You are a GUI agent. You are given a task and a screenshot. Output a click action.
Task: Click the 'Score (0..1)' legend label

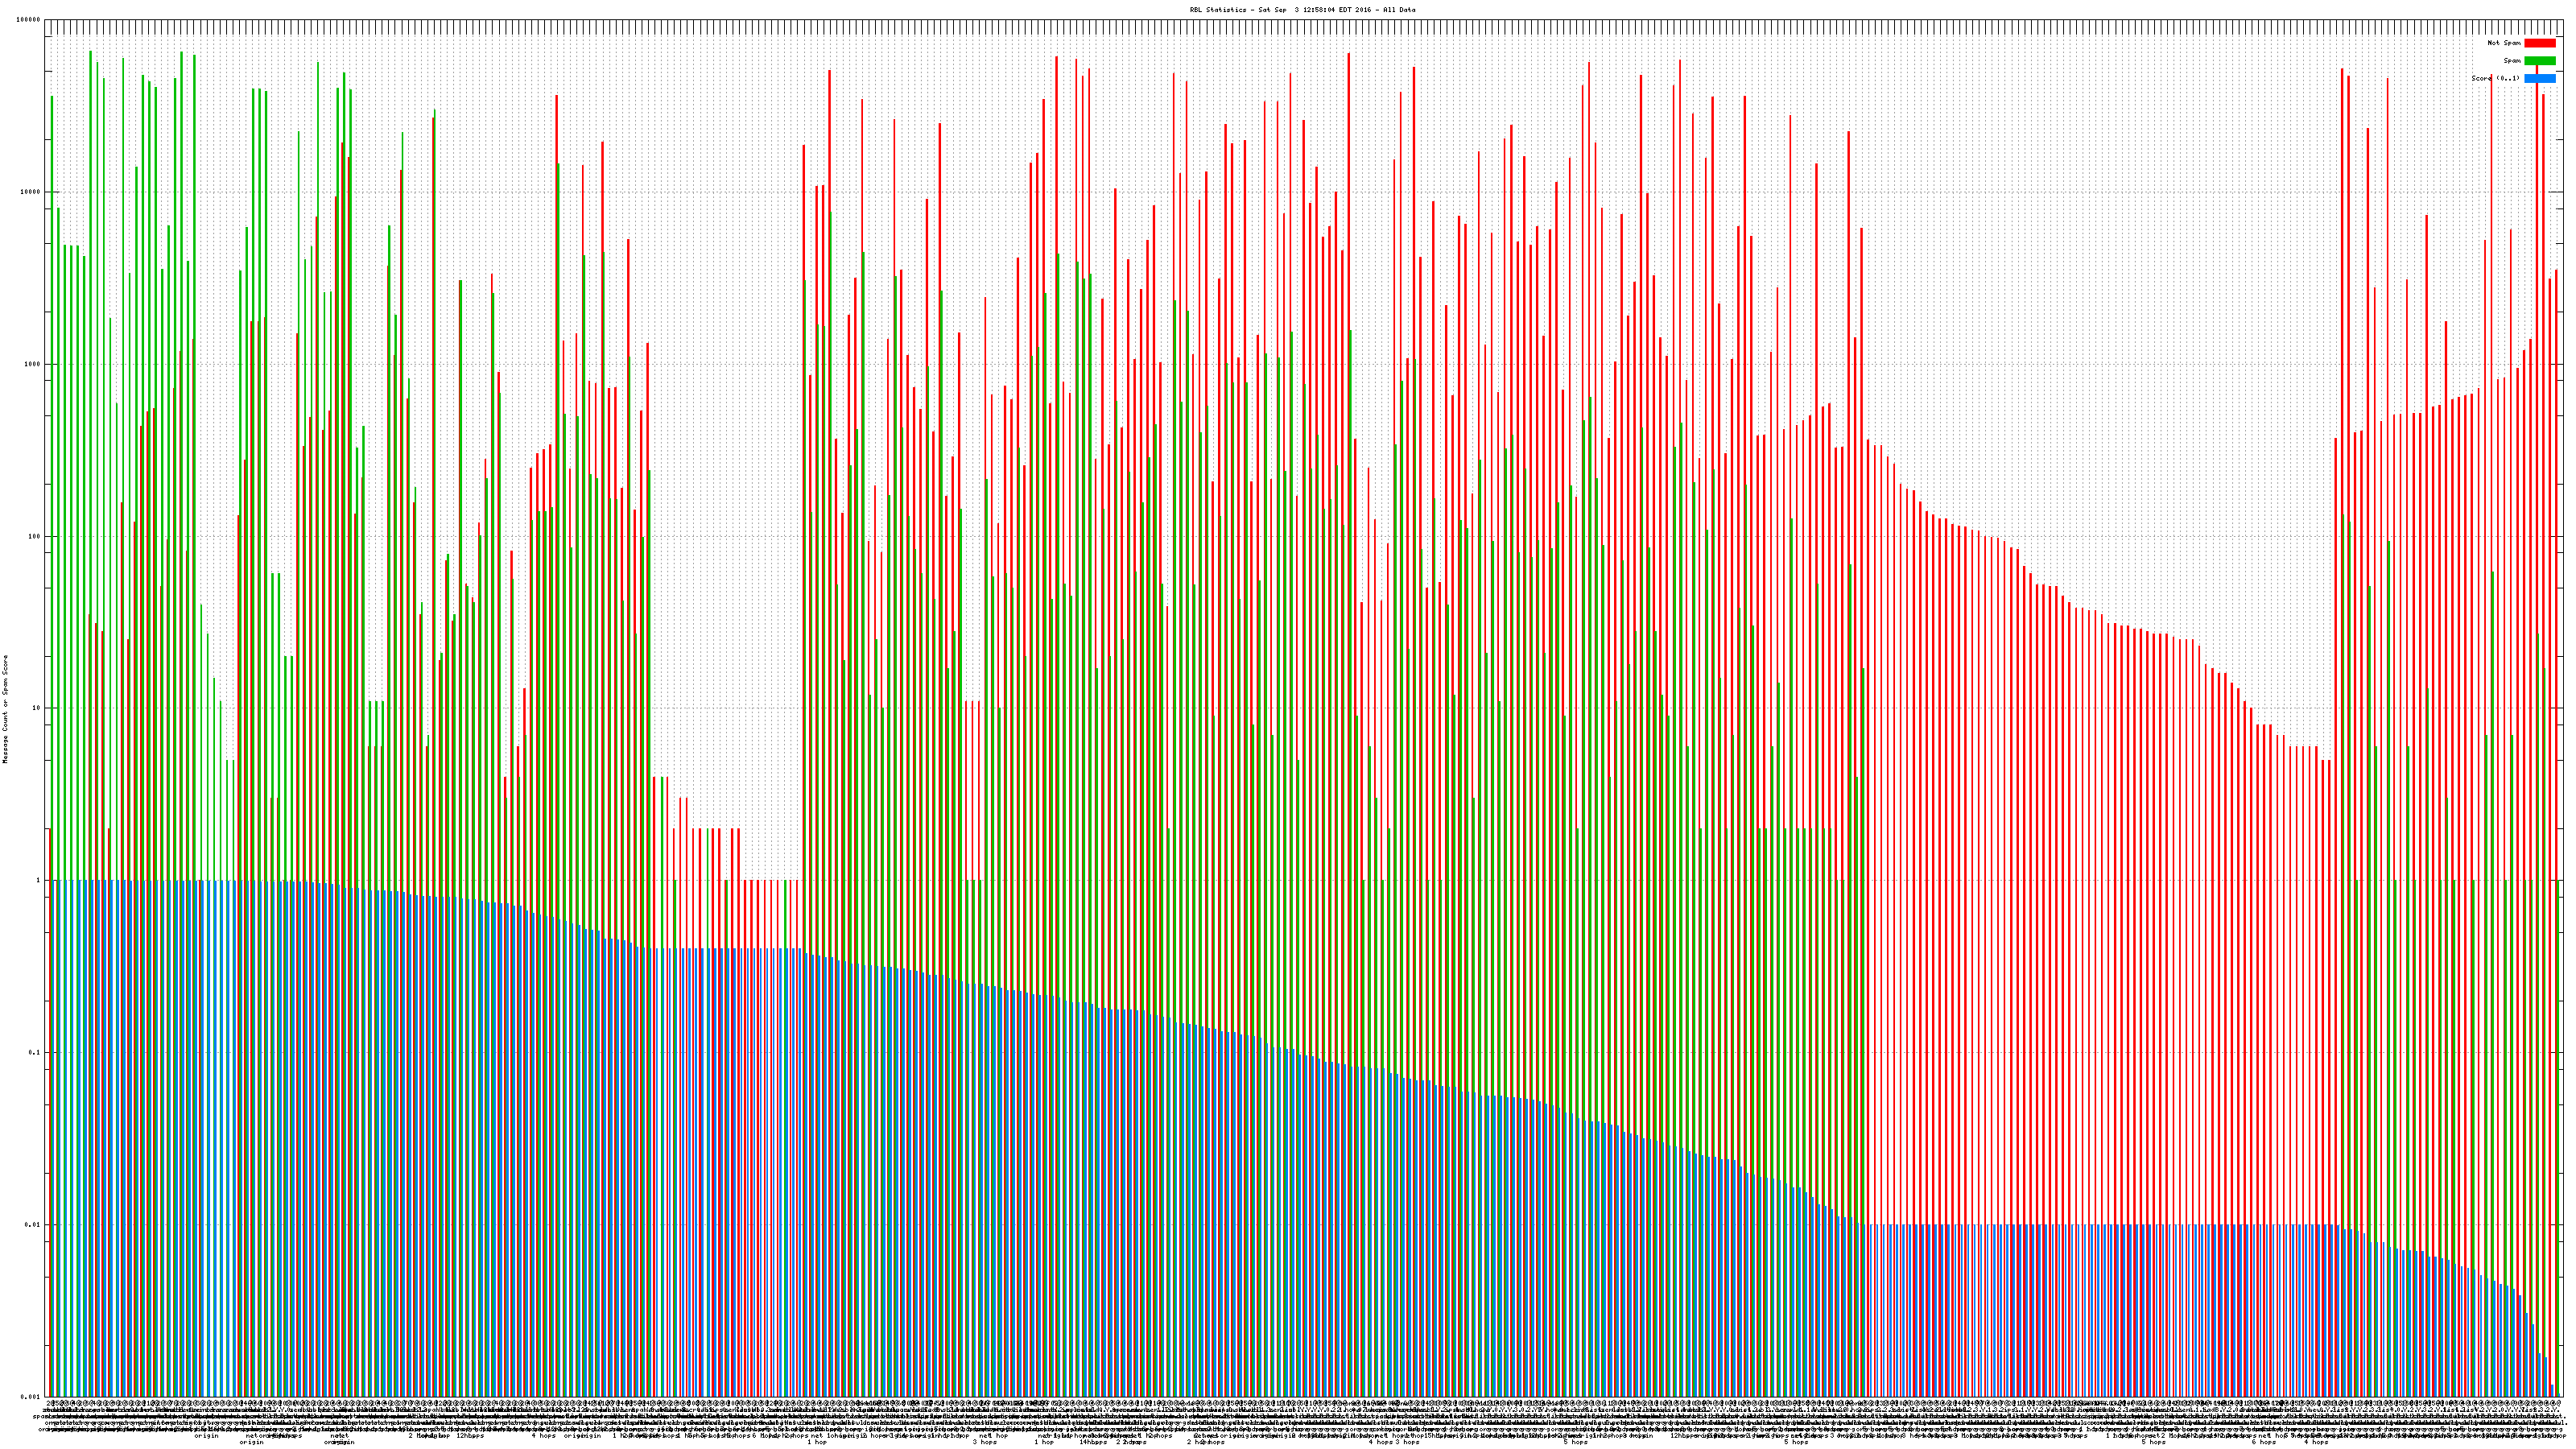[2495, 78]
